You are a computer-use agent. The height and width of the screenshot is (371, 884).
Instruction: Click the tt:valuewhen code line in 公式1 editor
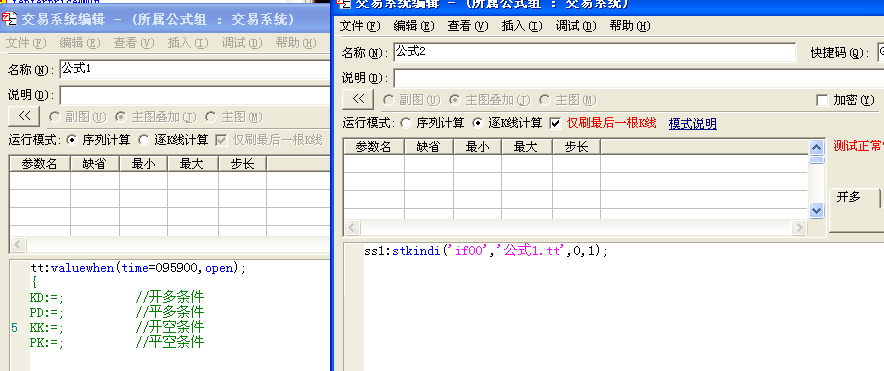click(139, 268)
